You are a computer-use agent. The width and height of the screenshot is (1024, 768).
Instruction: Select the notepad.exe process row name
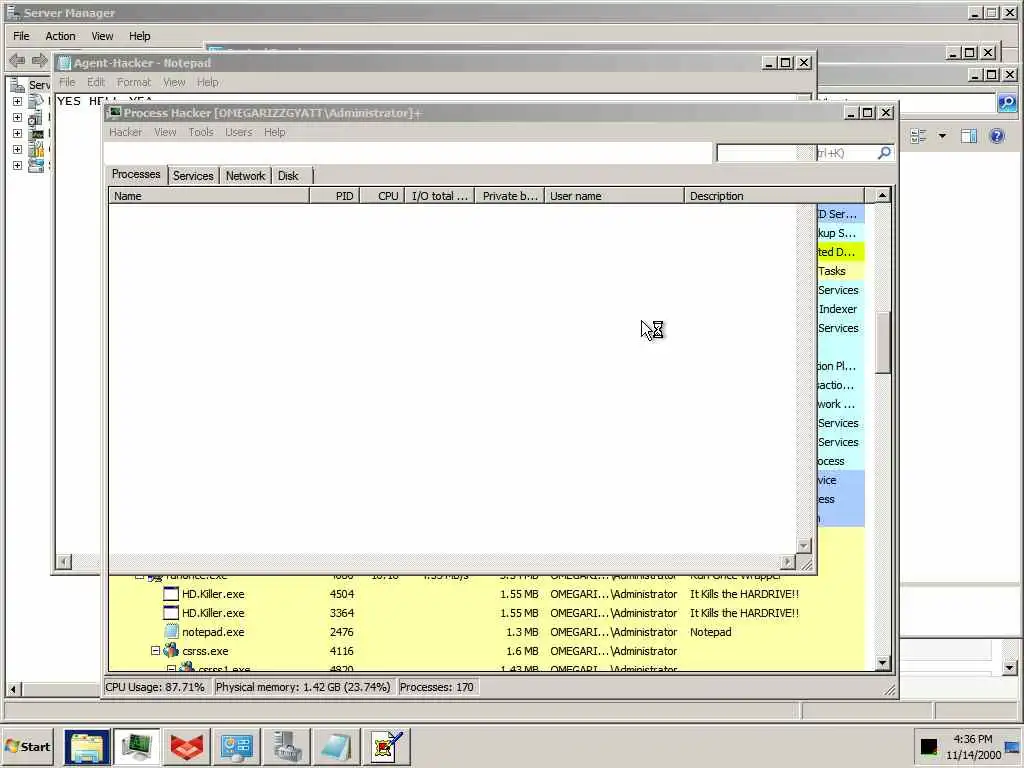pyautogui.click(x=213, y=632)
